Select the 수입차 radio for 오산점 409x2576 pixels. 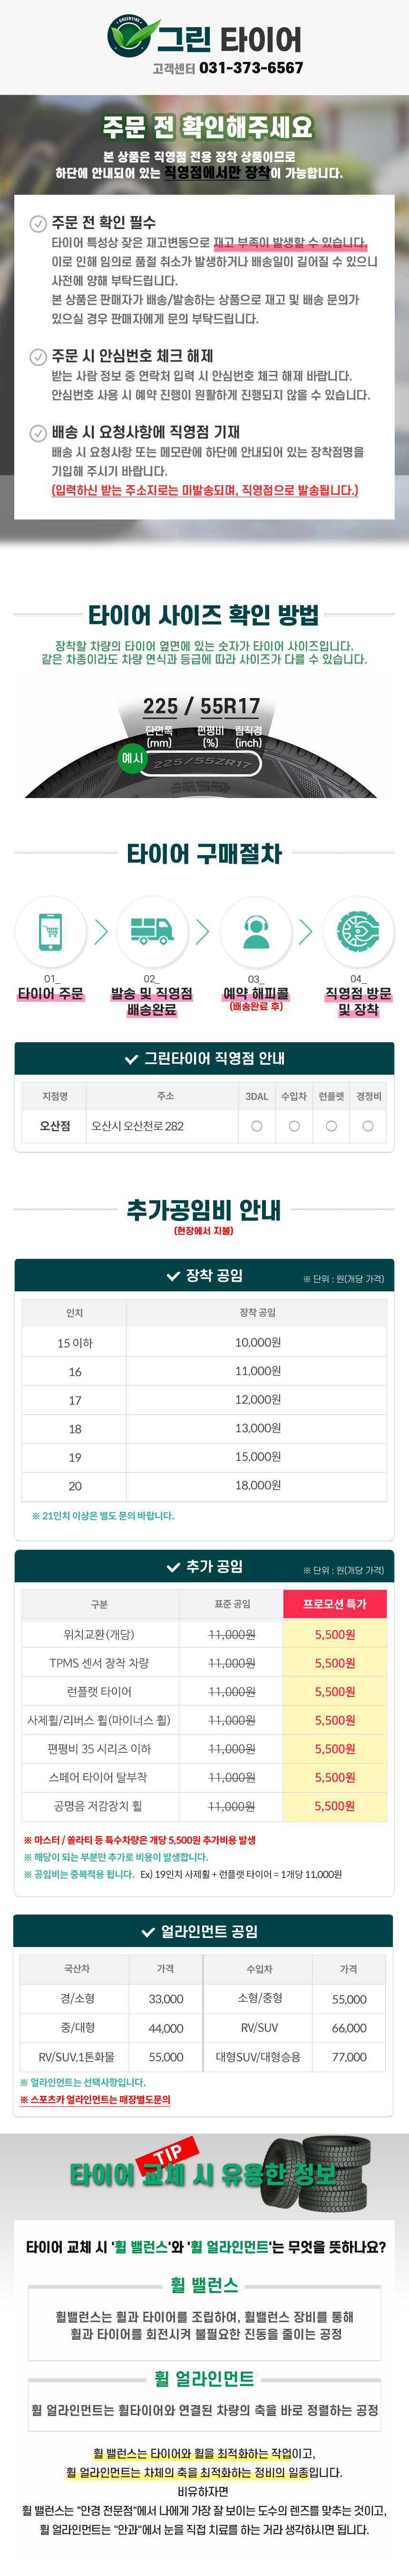(294, 1126)
